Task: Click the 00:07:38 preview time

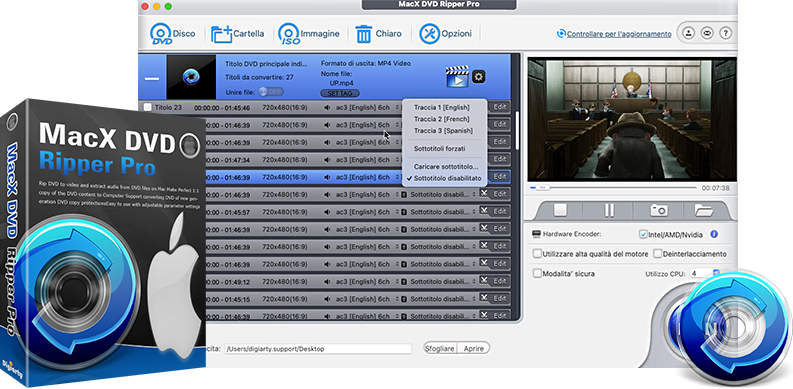Action: (715, 188)
